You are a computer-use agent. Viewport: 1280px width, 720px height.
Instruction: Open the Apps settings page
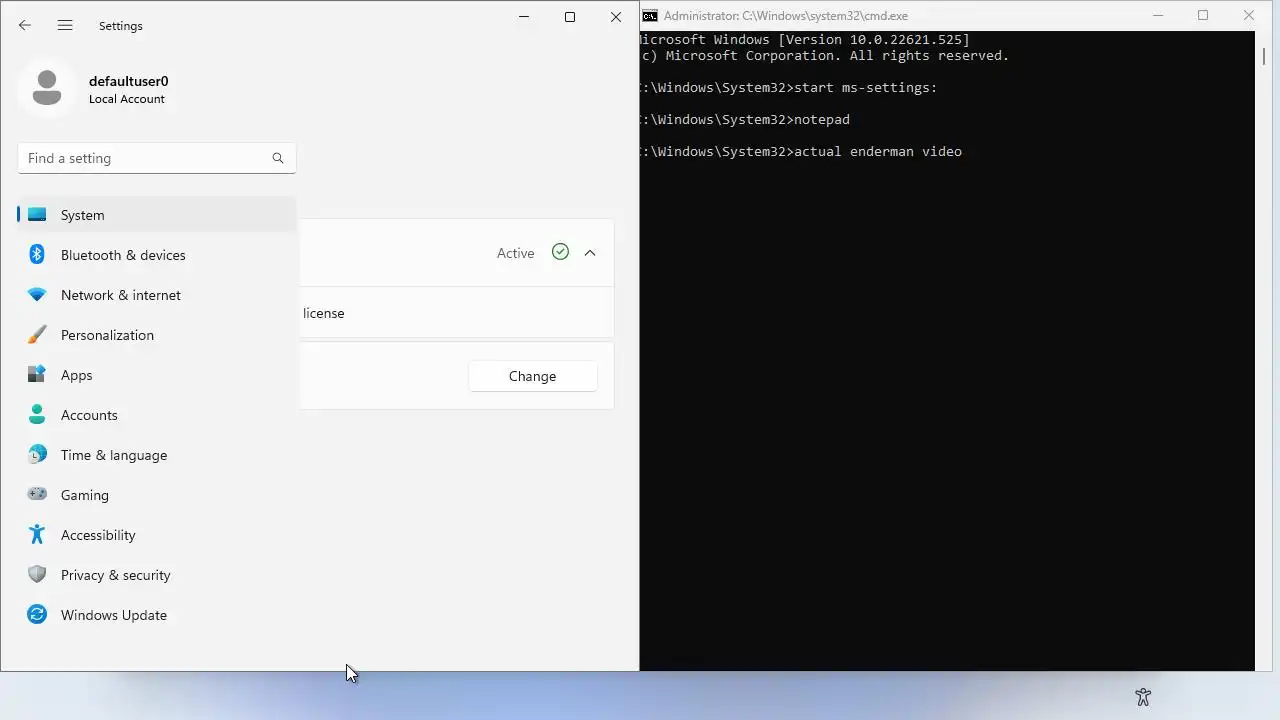tap(157, 375)
